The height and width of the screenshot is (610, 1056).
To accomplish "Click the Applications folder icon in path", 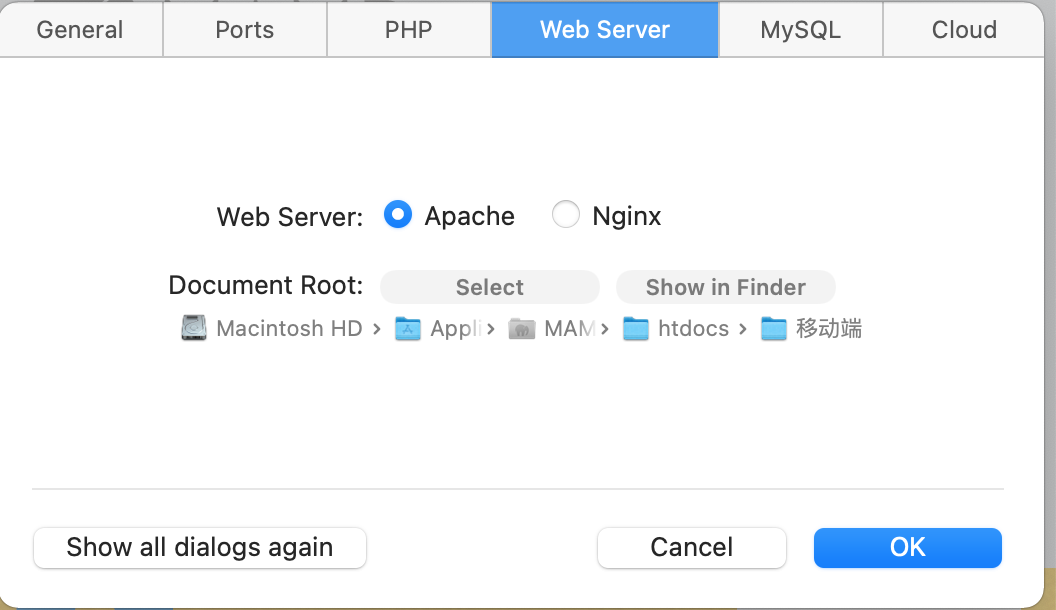I will [x=408, y=328].
